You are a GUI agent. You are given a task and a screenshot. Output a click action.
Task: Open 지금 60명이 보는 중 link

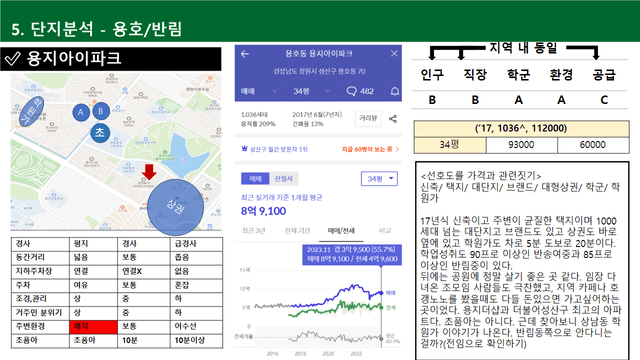370,149
